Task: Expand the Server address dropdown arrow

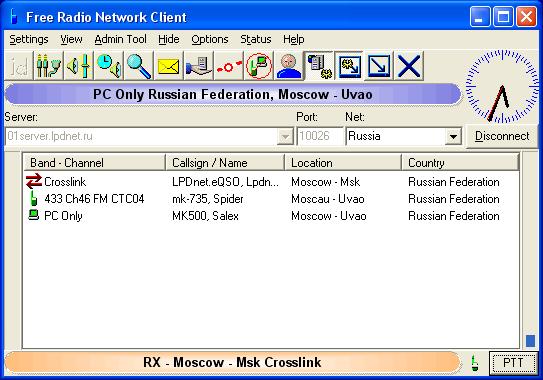Action: (x=285, y=136)
